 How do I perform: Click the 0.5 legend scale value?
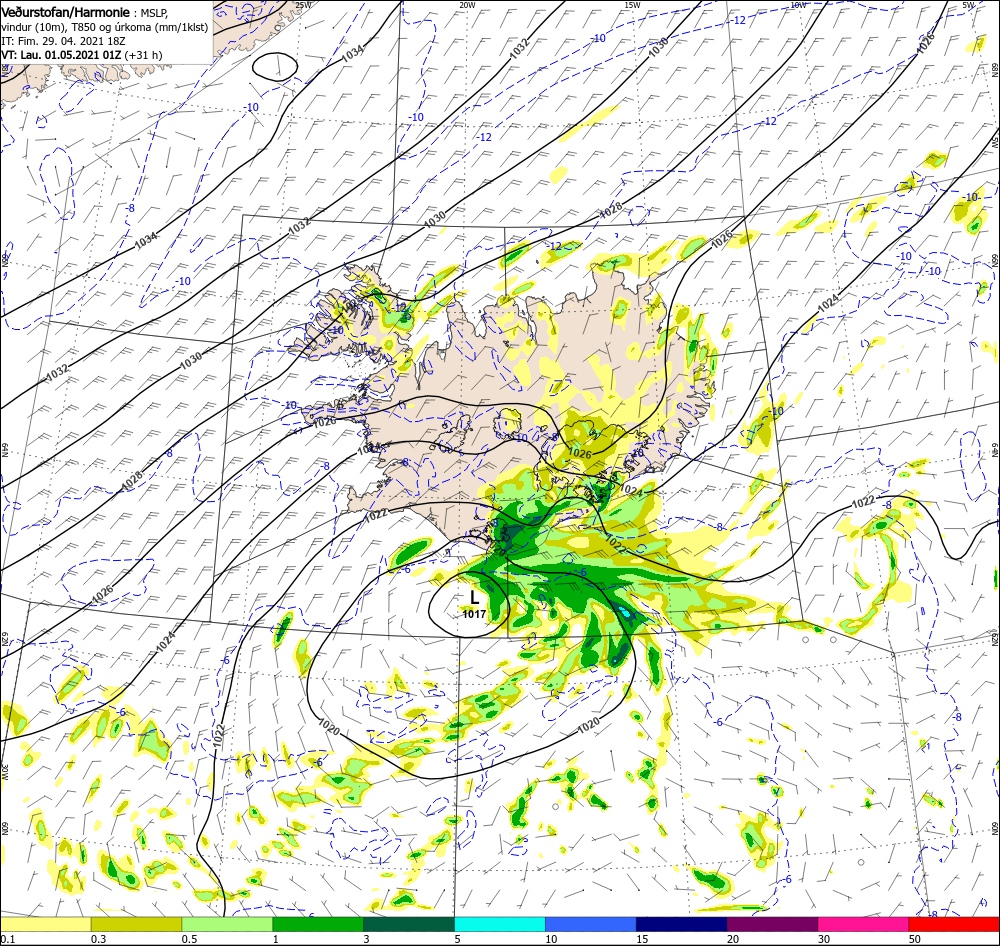point(189,939)
